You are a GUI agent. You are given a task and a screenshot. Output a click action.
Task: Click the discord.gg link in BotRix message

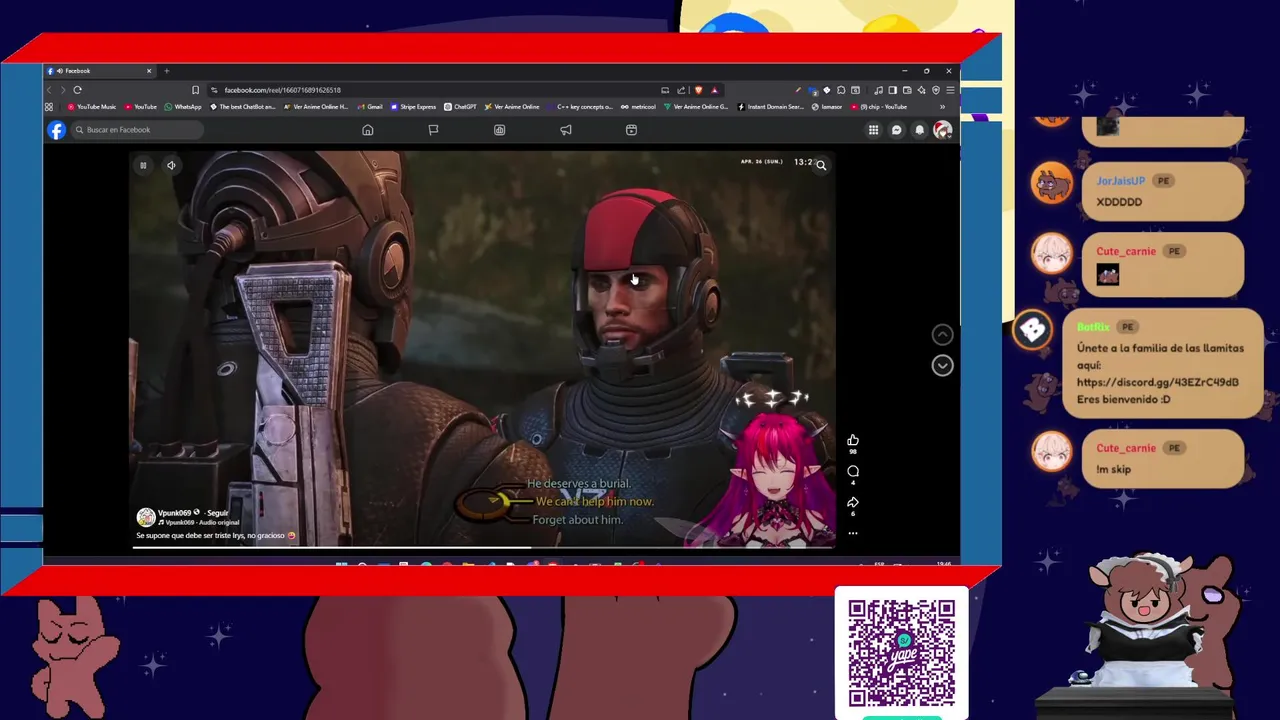[x=1158, y=382]
